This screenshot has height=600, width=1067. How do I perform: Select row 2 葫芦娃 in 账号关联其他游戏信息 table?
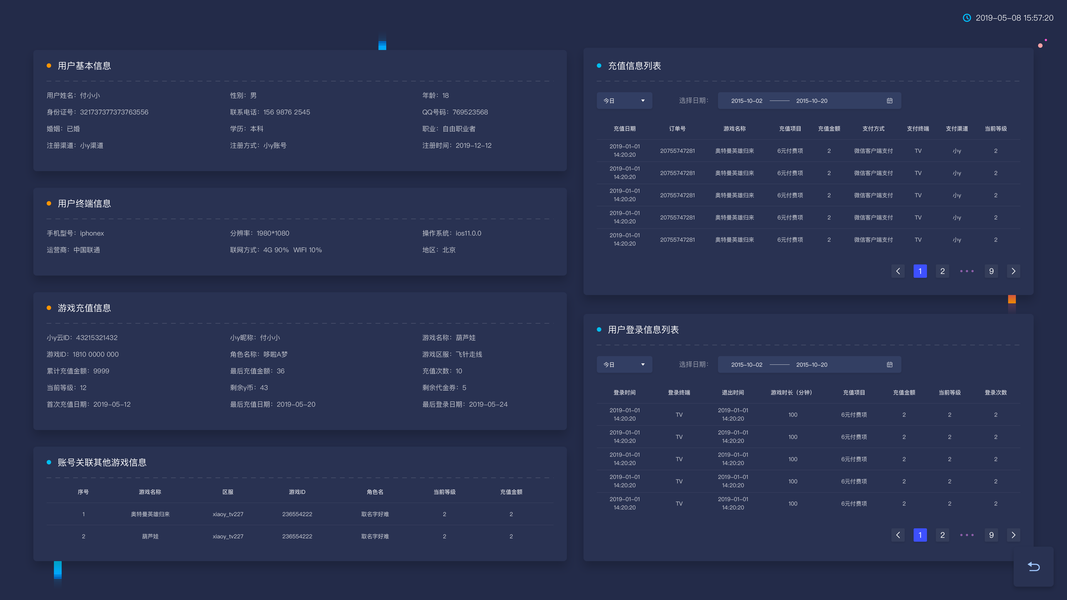click(x=299, y=537)
